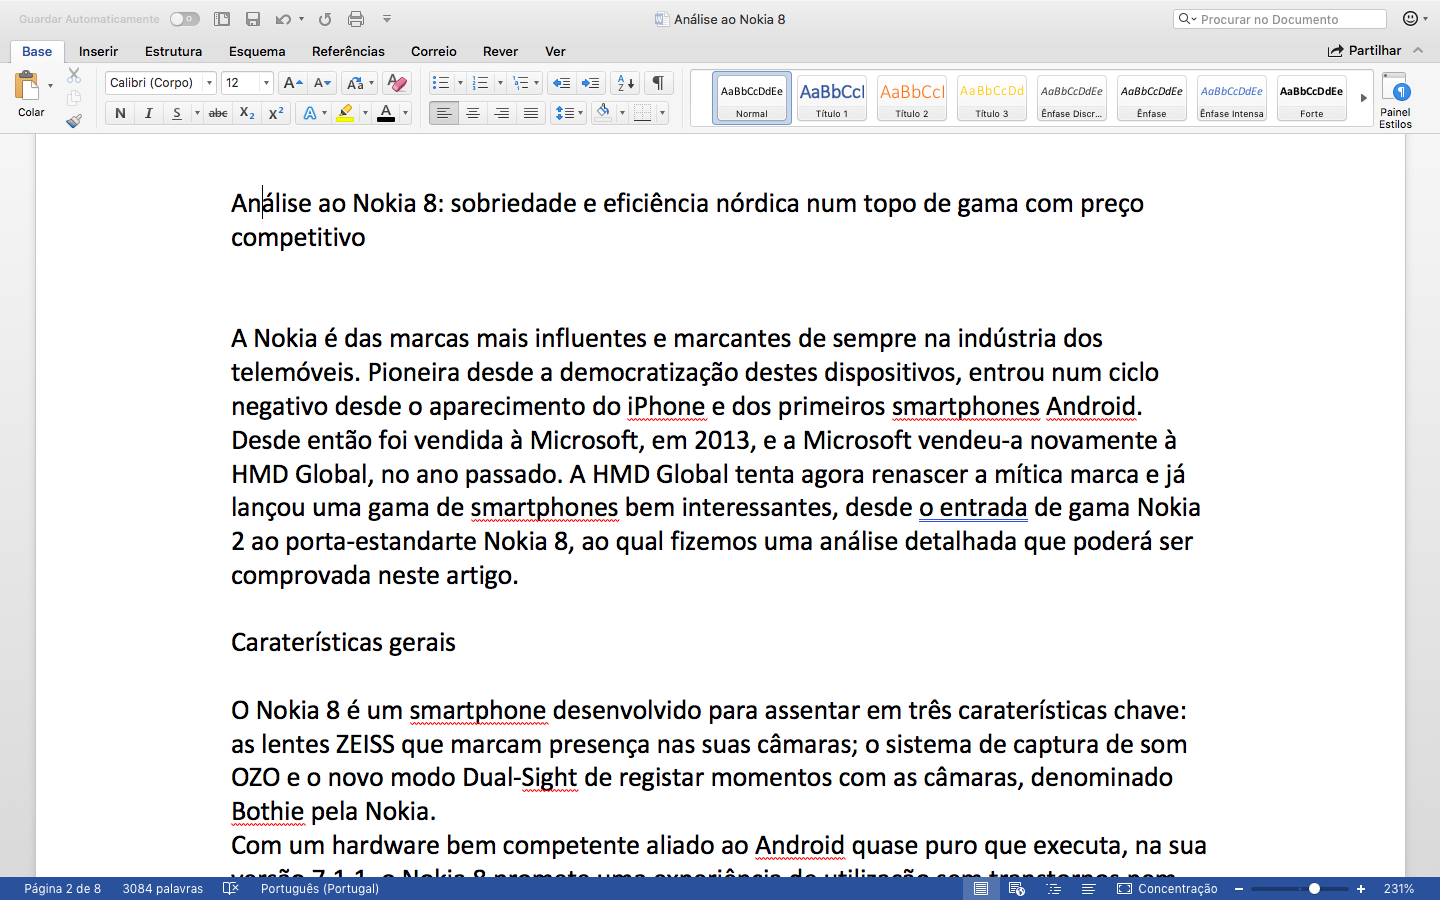Switch to outline view in status bar
Image resolution: width=1440 pixels, height=900 pixels.
coord(1053,888)
